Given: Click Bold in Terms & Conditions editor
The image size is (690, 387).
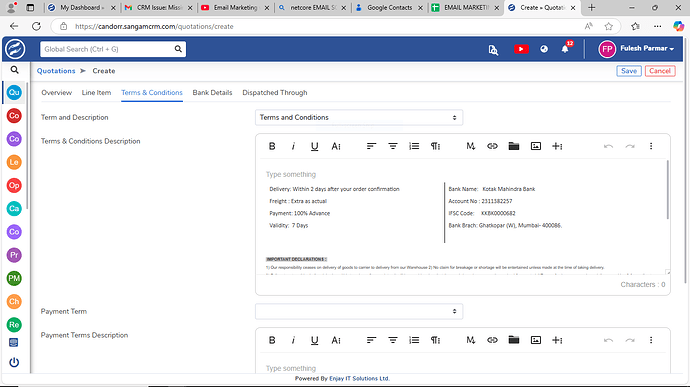Looking at the screenshot, I should 272,146.
